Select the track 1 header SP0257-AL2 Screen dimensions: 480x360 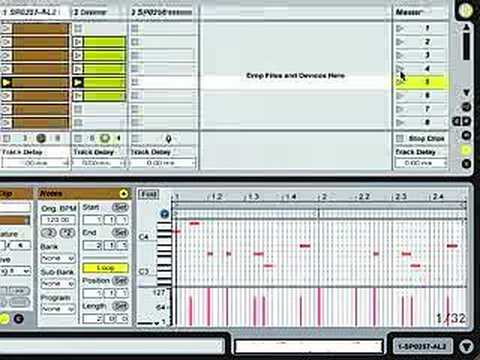point(35,12)
